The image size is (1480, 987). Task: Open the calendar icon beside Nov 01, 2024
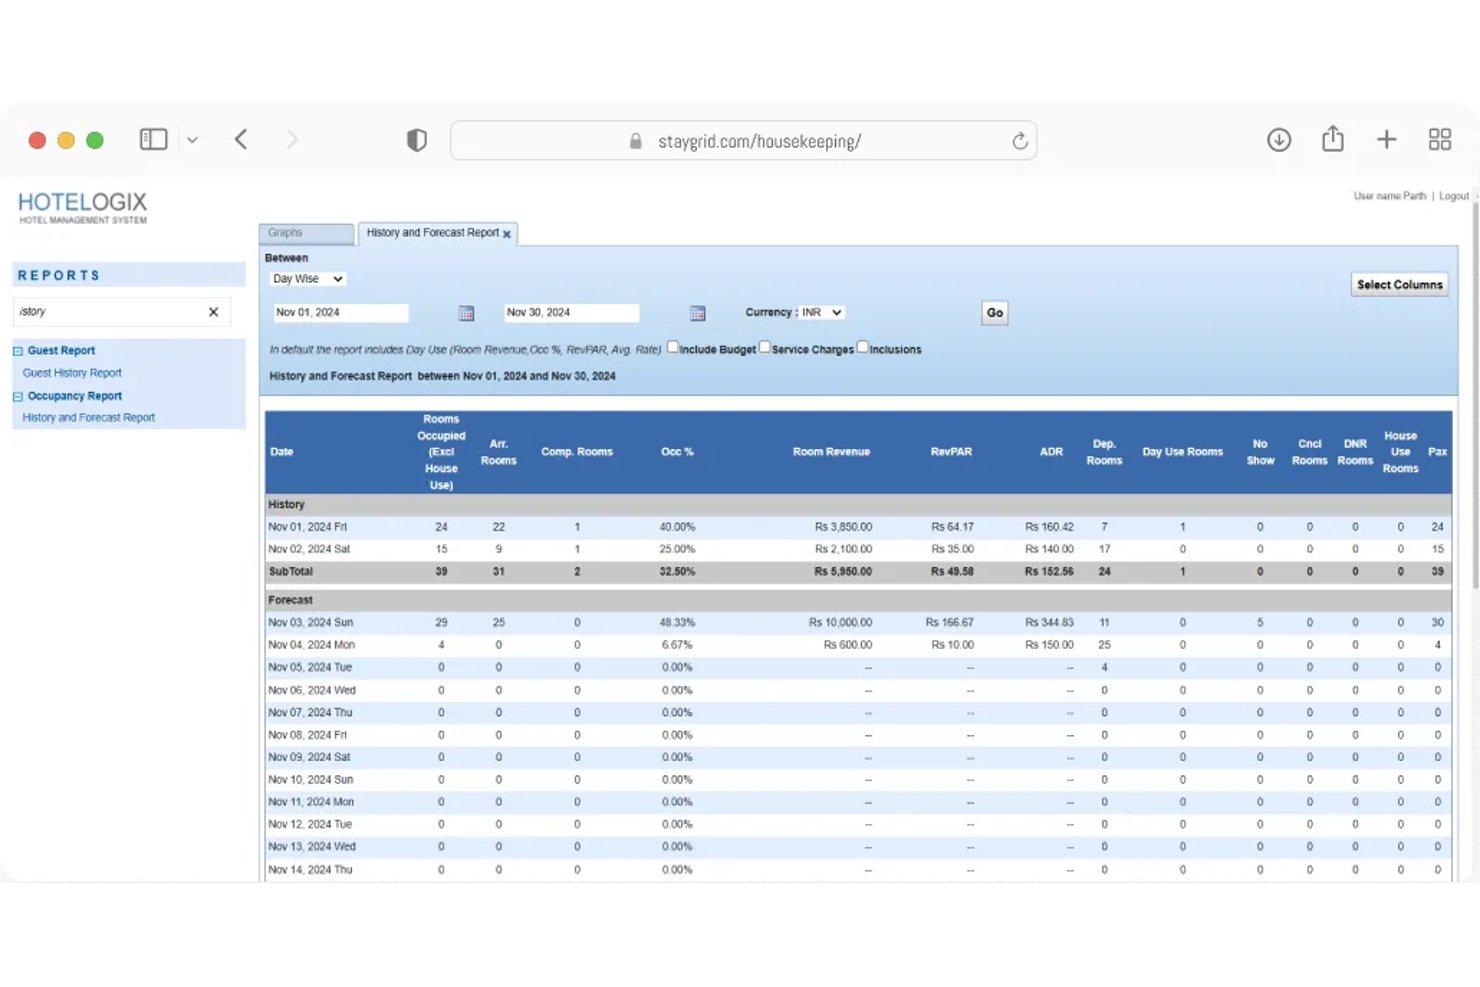[466, 313]
